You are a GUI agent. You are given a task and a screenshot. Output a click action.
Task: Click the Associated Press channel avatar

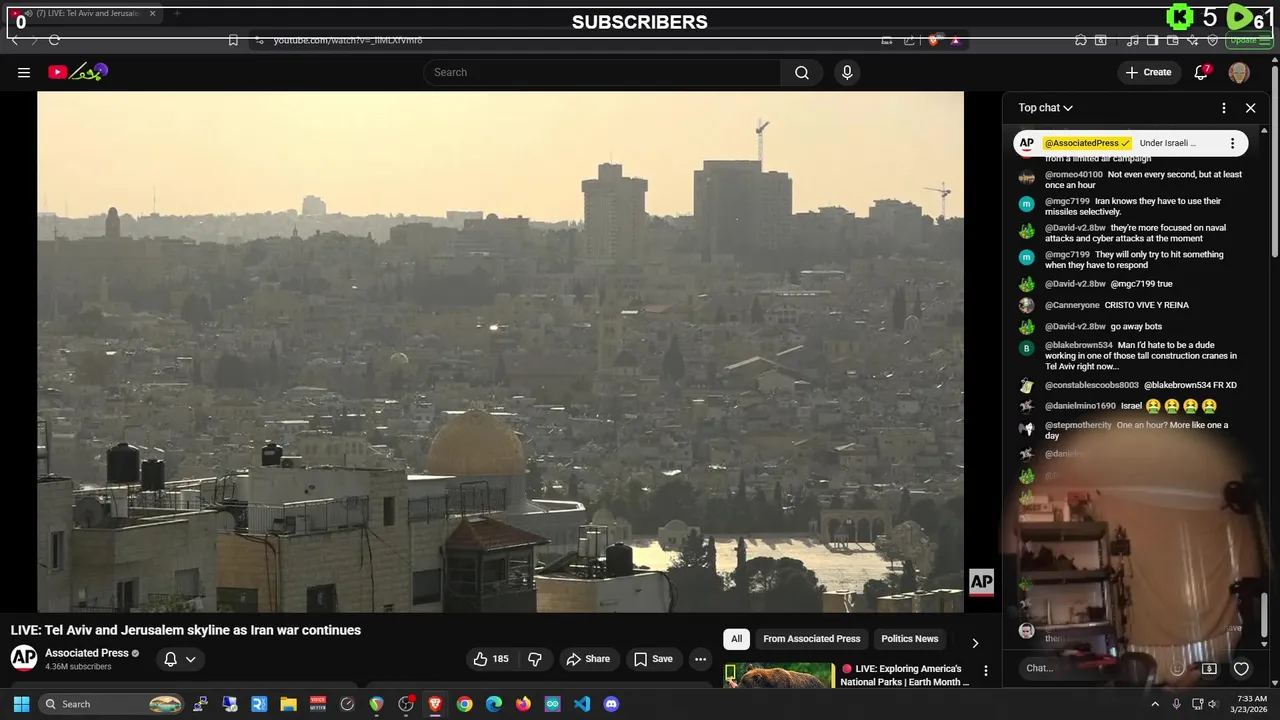[24, 658]
